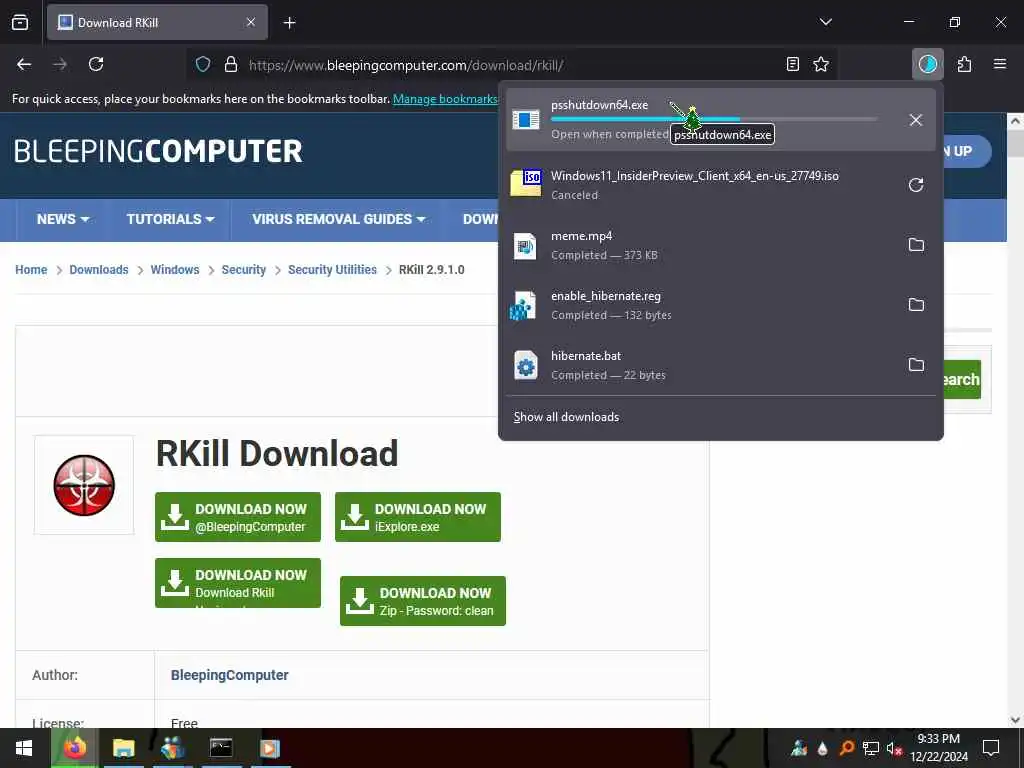Click the BleepingComputer site logo
Image resolution: width=1024 pixels, height=768 pixels.
pyautogui.click(x=158, y=152)
